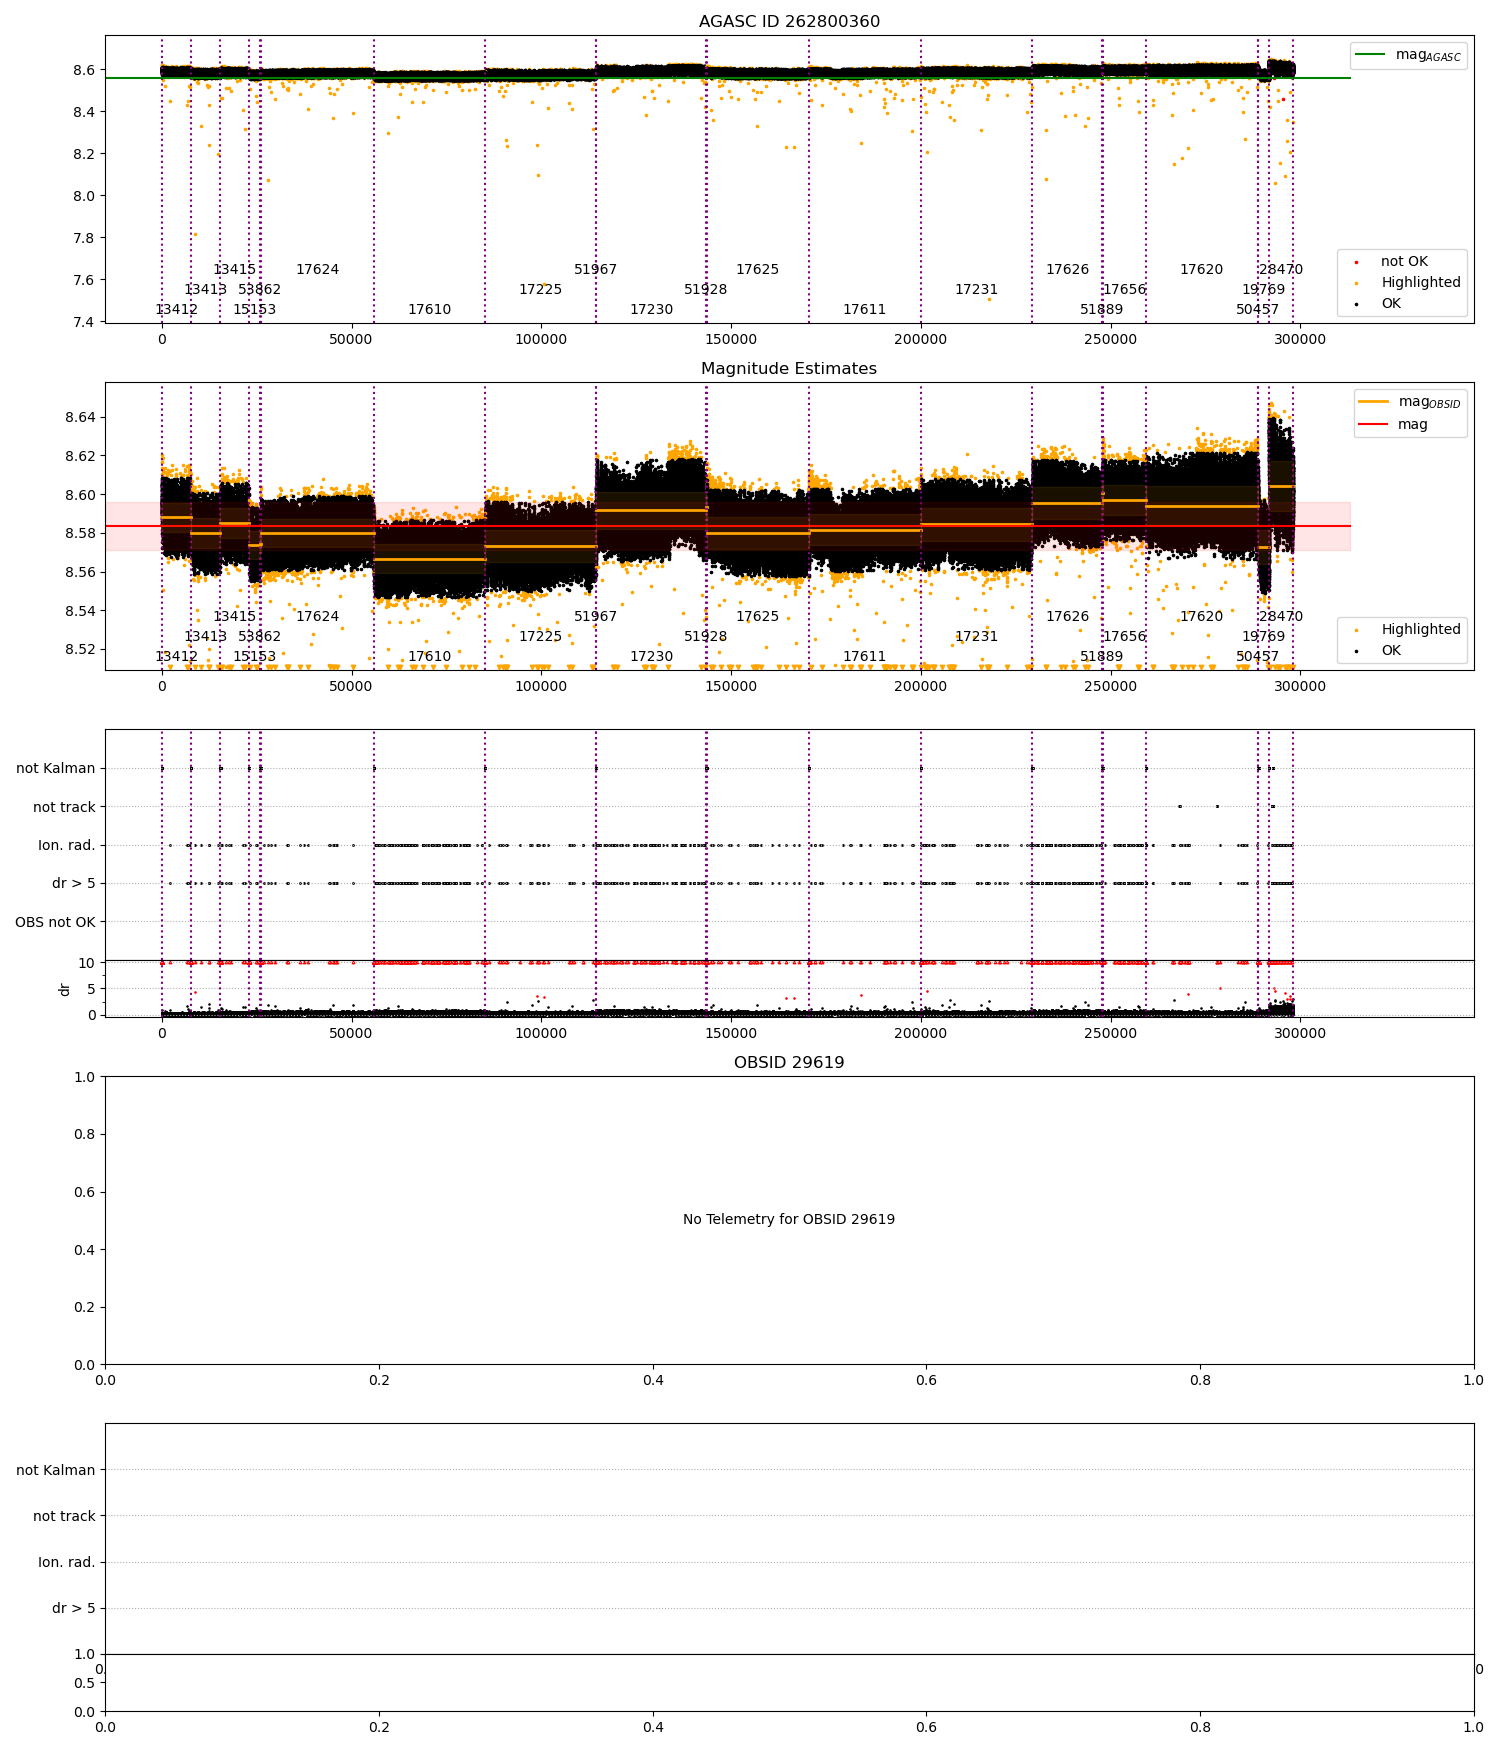
Task: Click OBSID label 13412 in the AGASC plot
Action: click(x=176, y=310)
